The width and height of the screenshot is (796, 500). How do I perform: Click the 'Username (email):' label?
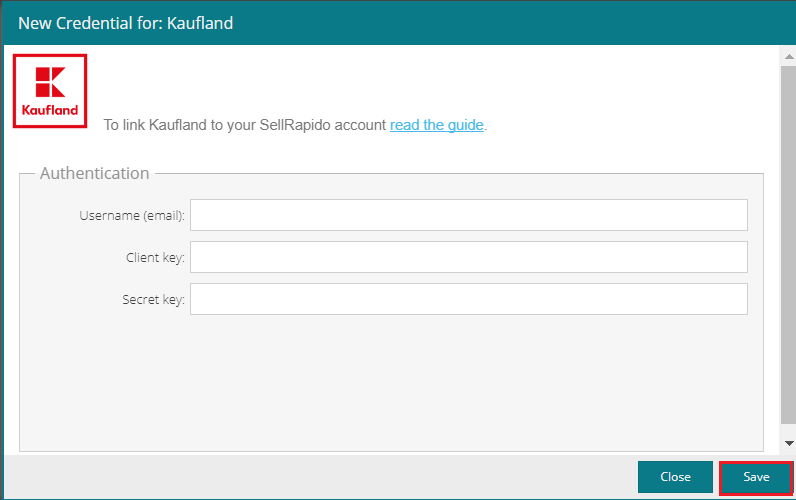click(132, 215)
